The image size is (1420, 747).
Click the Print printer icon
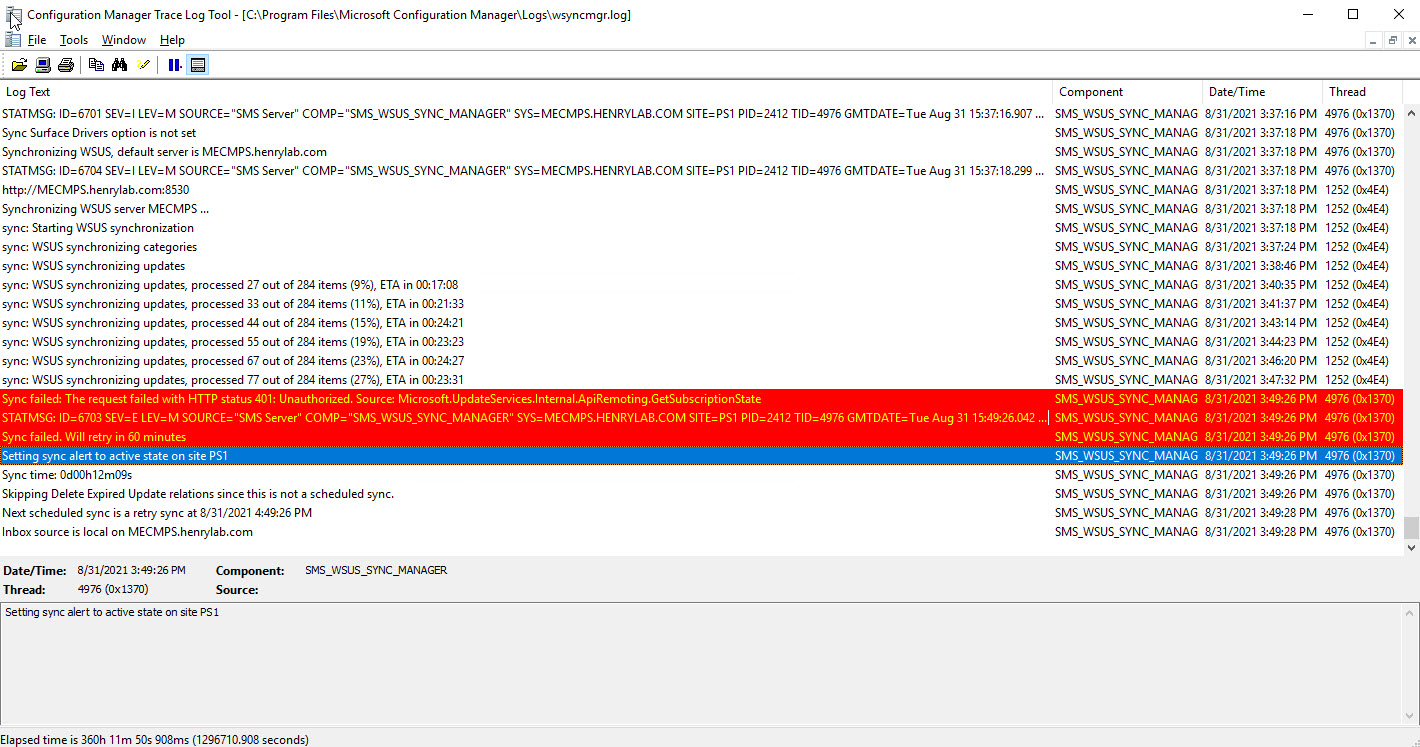click(66, 65)
